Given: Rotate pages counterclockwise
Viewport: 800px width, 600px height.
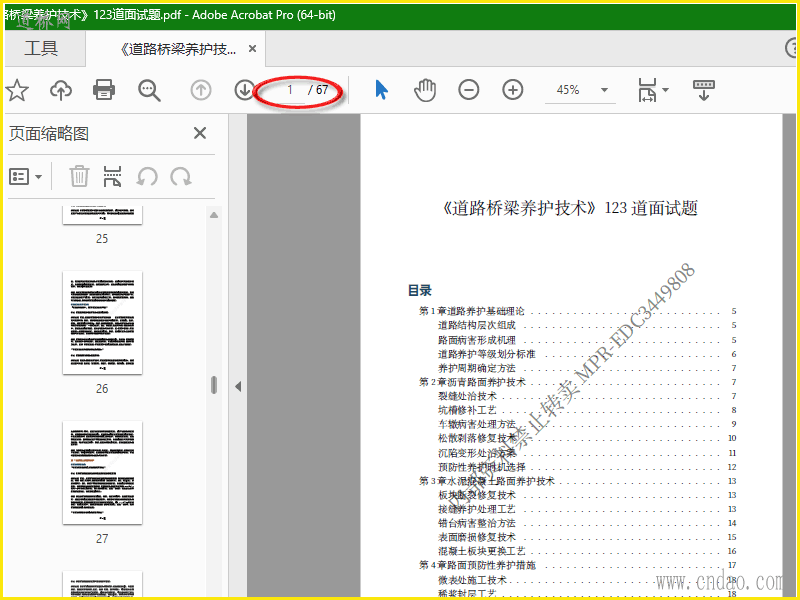Looking at the screenshot, I should tap(147, 177).
